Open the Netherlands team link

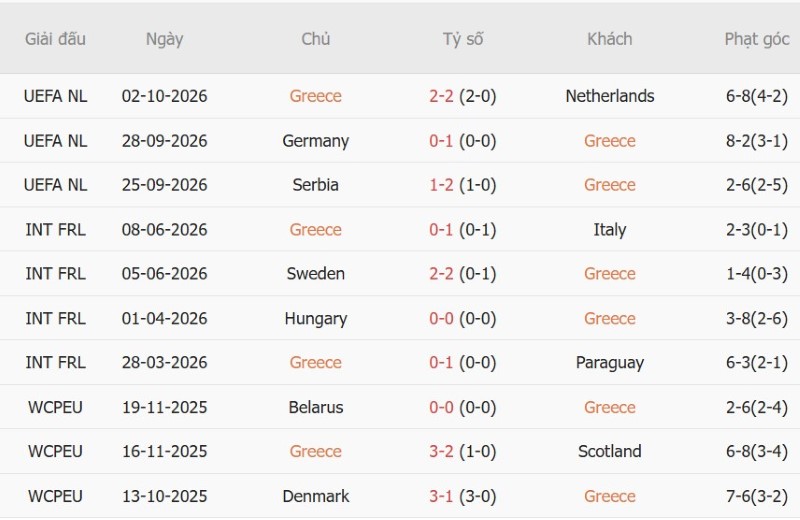[610, 96]
